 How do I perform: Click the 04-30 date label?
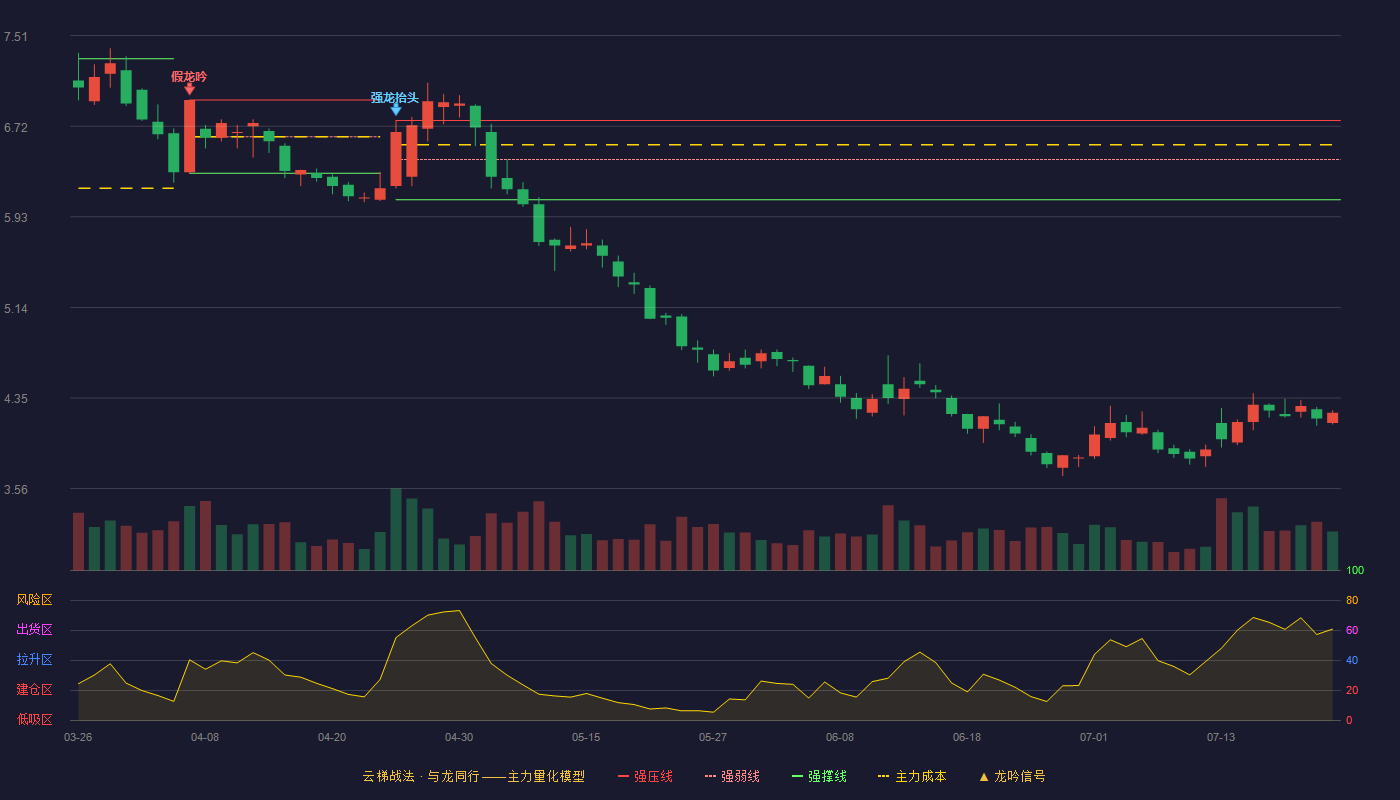[459, 737]
